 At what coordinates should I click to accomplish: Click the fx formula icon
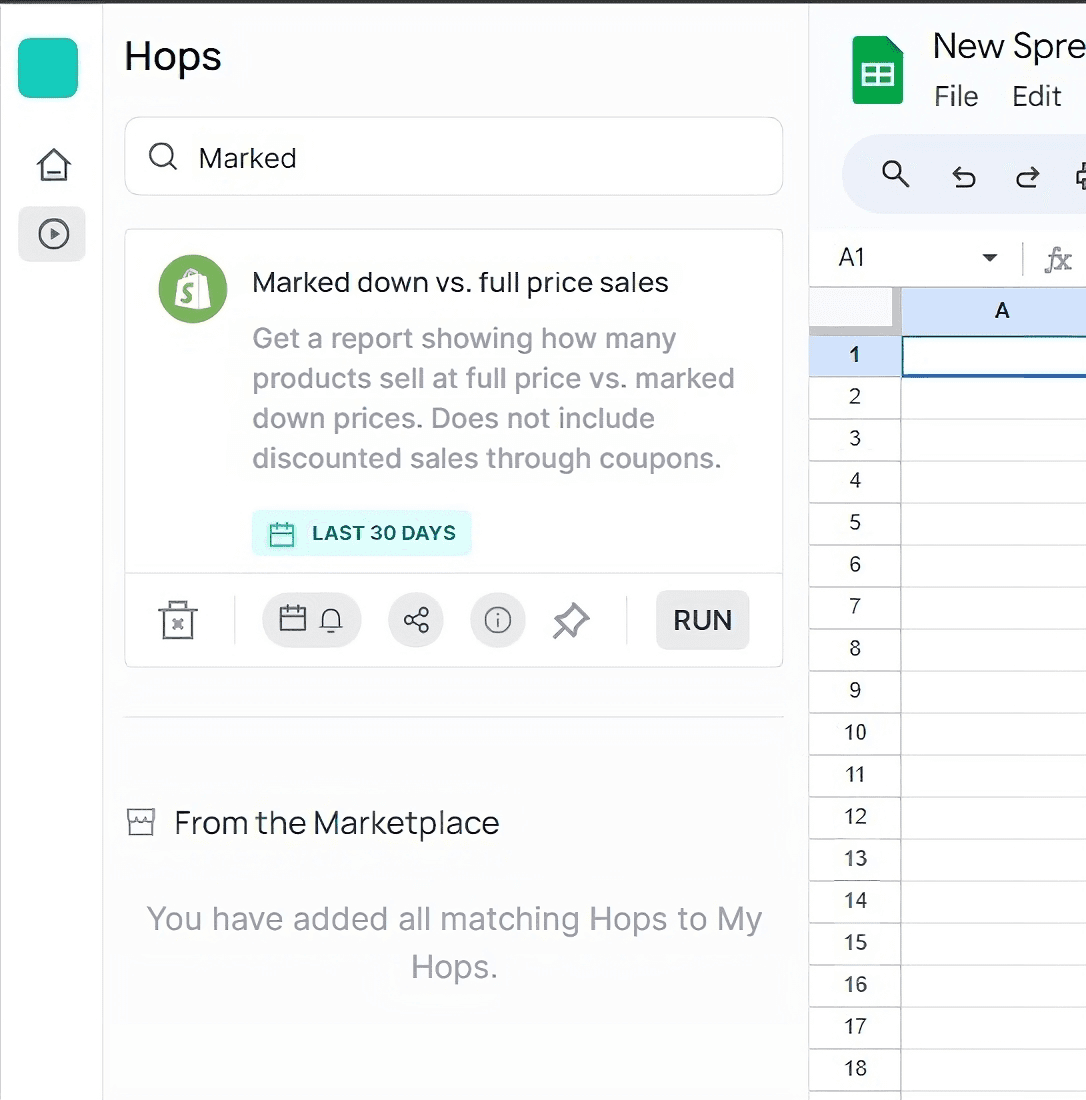pos(1057,260)
